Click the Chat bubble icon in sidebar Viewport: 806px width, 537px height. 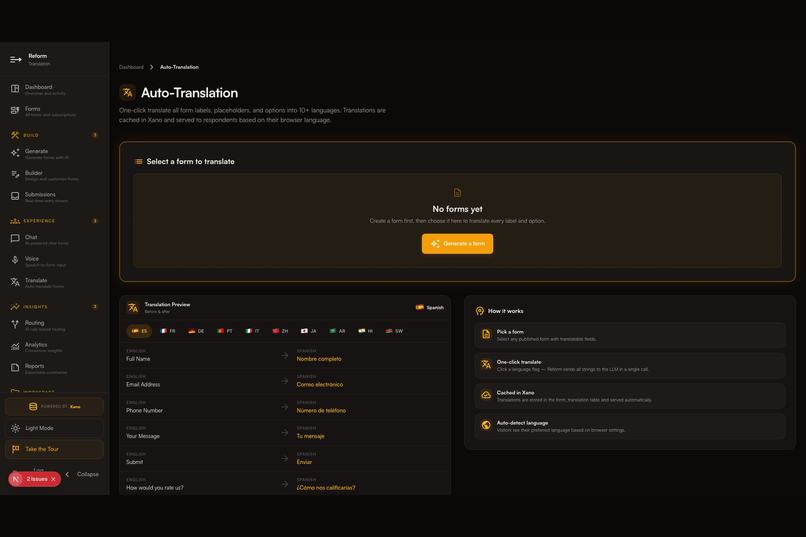tap(15, 239)
